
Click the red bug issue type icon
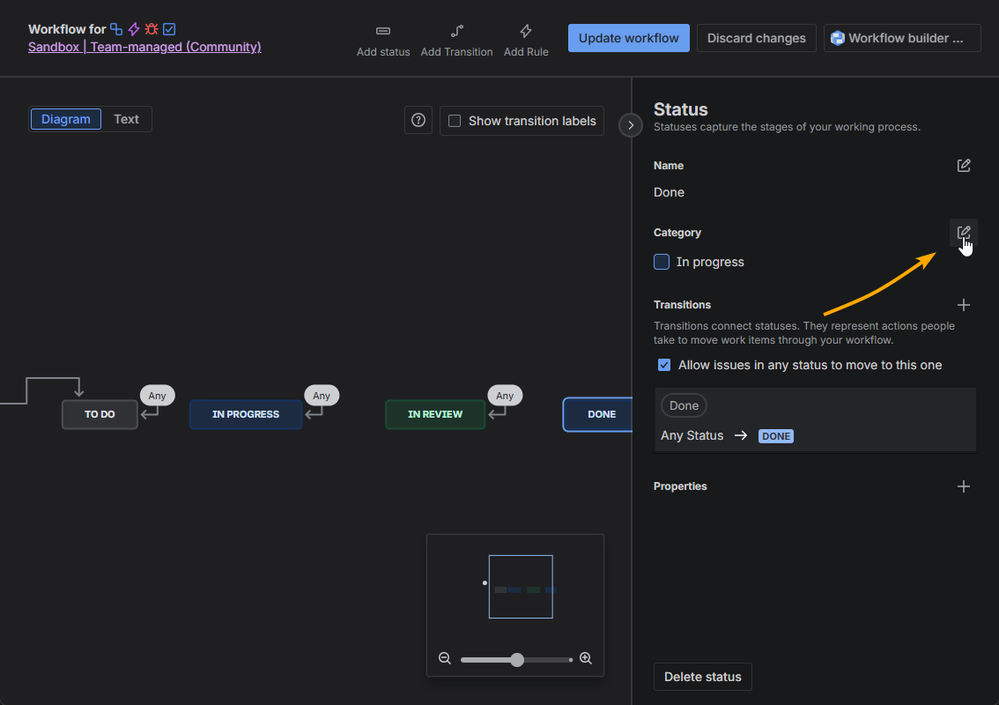151,29
